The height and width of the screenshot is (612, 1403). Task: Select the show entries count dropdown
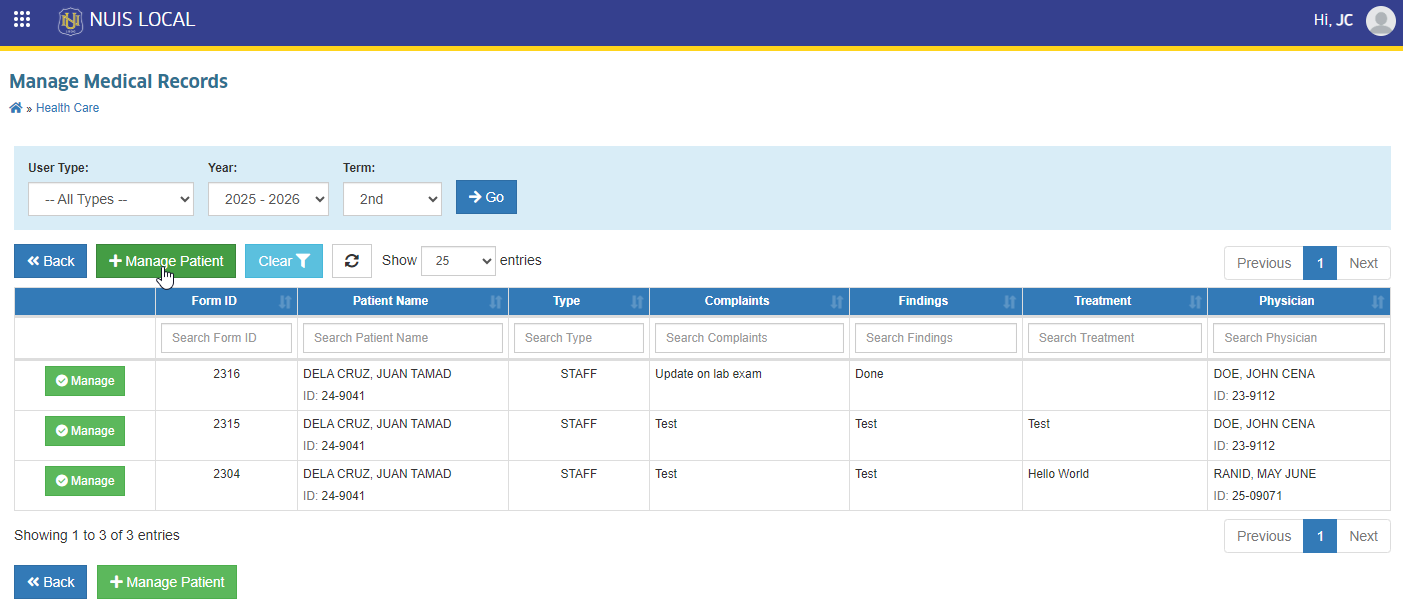pos(458,260)
